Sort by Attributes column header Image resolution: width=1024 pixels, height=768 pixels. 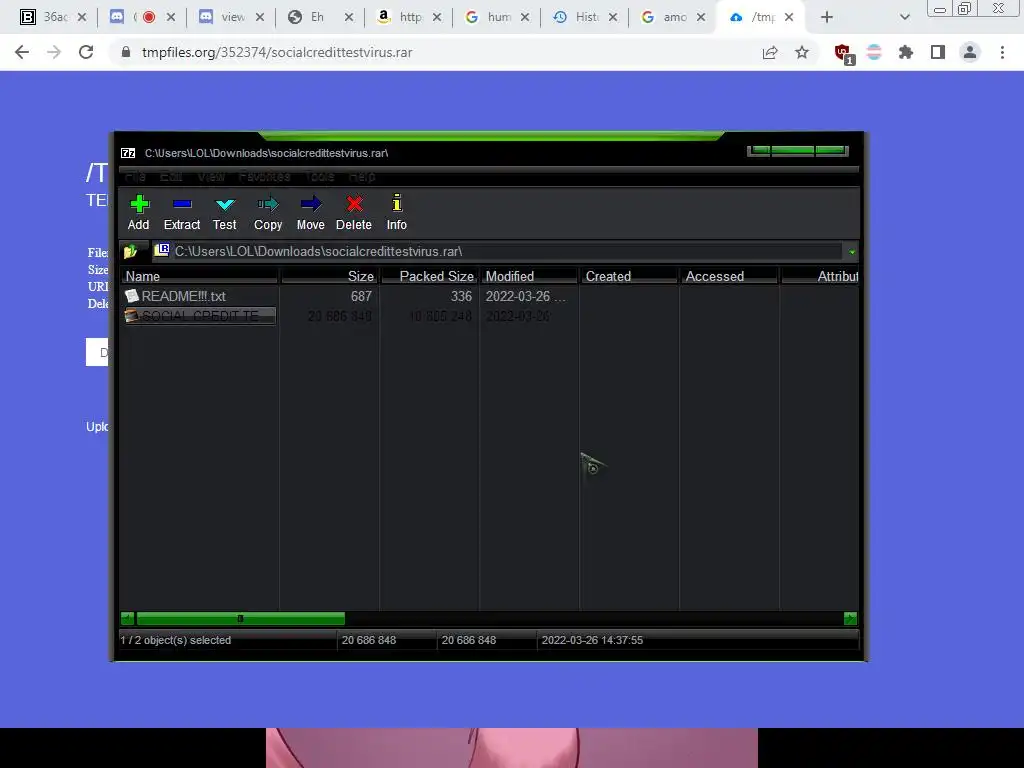820,276
